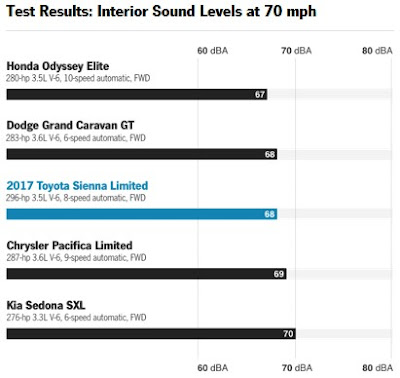Click the Chrysler Pacifica Limited heading

pos(70,246)
